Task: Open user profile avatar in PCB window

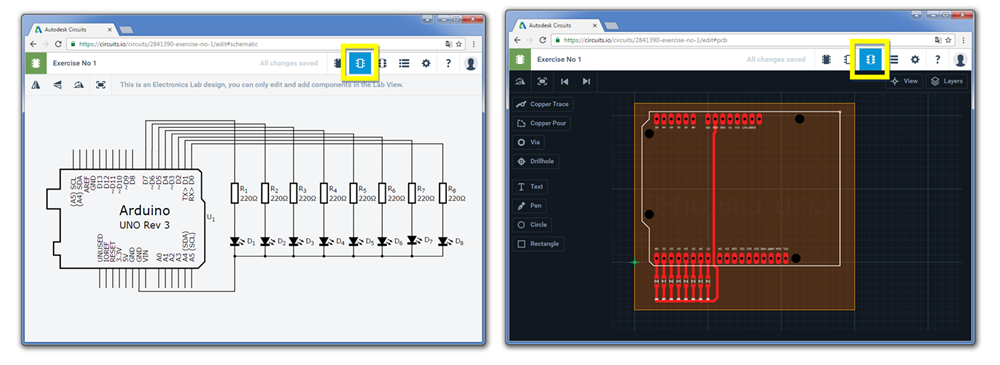Action: point(960,59)
